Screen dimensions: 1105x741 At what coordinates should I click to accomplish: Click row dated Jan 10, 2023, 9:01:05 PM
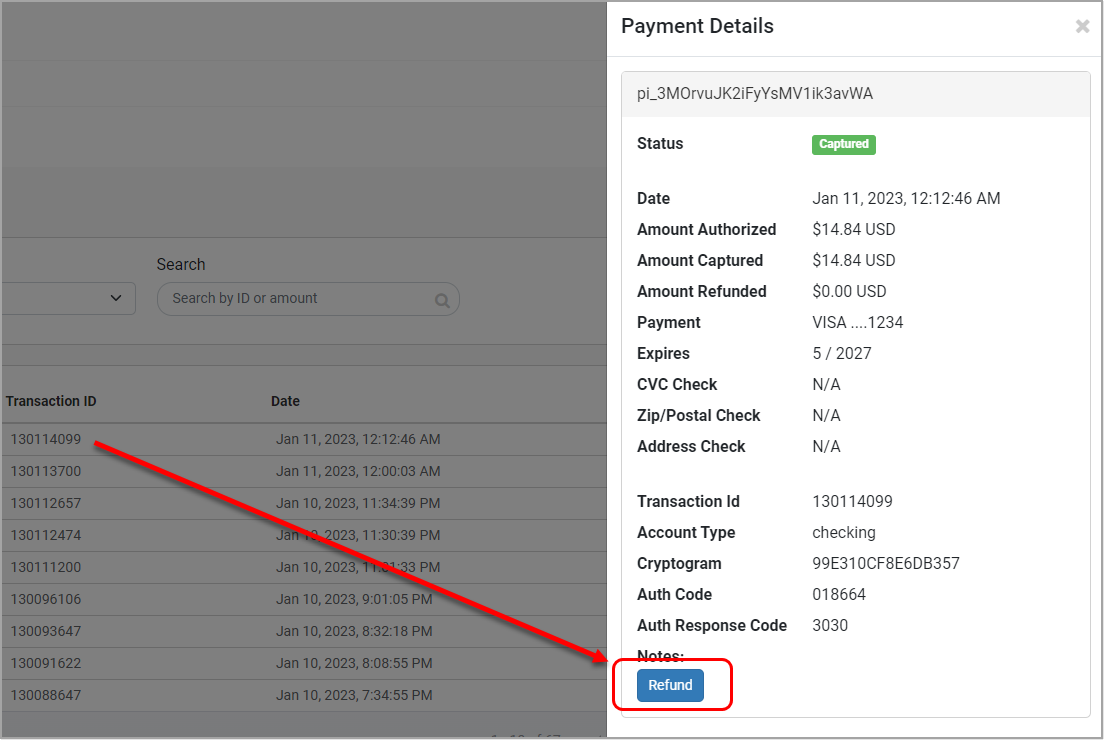pos(300,598)
